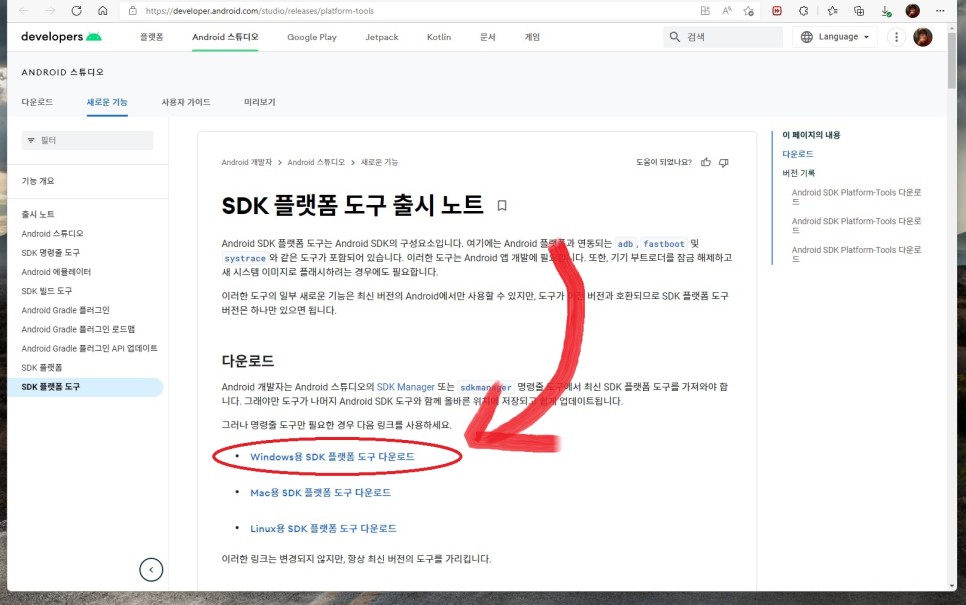Screen dimensions: 966x605
Task: Bookmark the SDK 플랫폼 도구 출시 노트 page
Action: click(502, 206)
